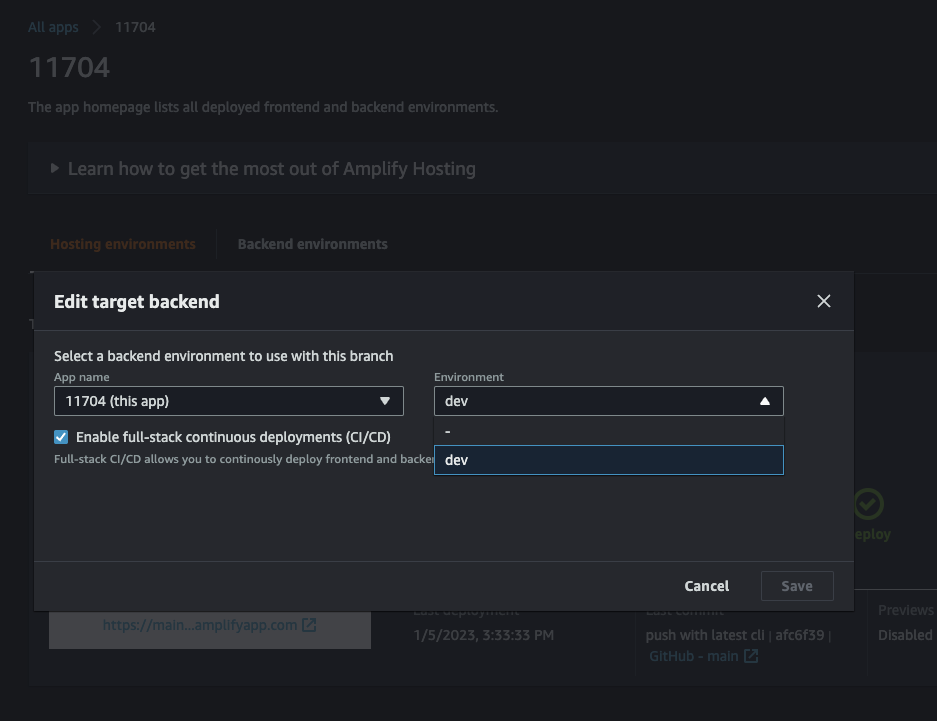Viewport: 937px width, 721px height.
Task: Click the green deploy checkmark icon
Action: 868,504
